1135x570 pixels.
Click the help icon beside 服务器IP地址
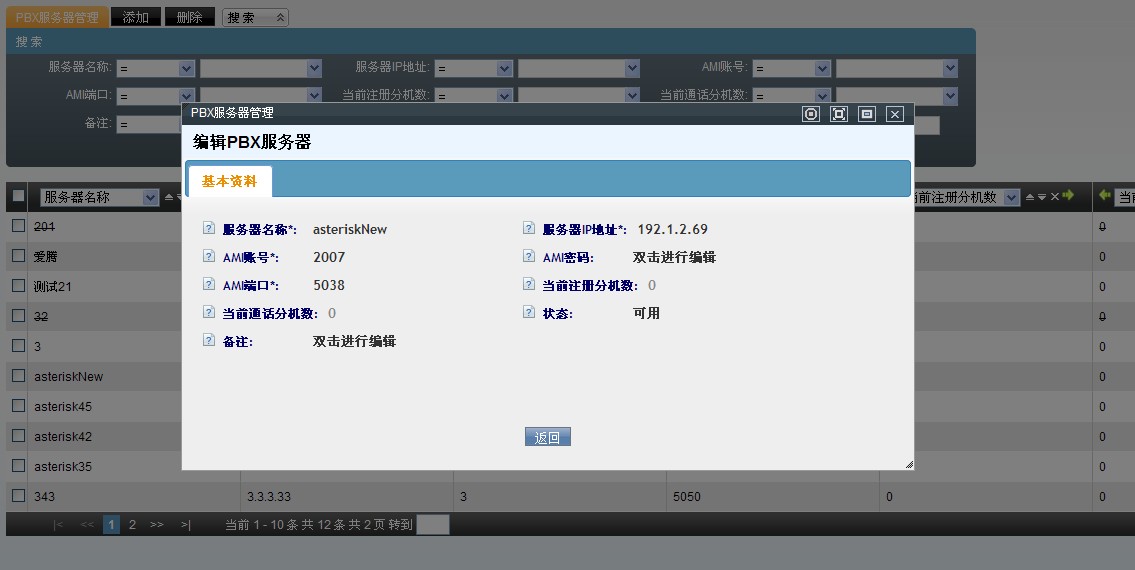click(529, 228)
